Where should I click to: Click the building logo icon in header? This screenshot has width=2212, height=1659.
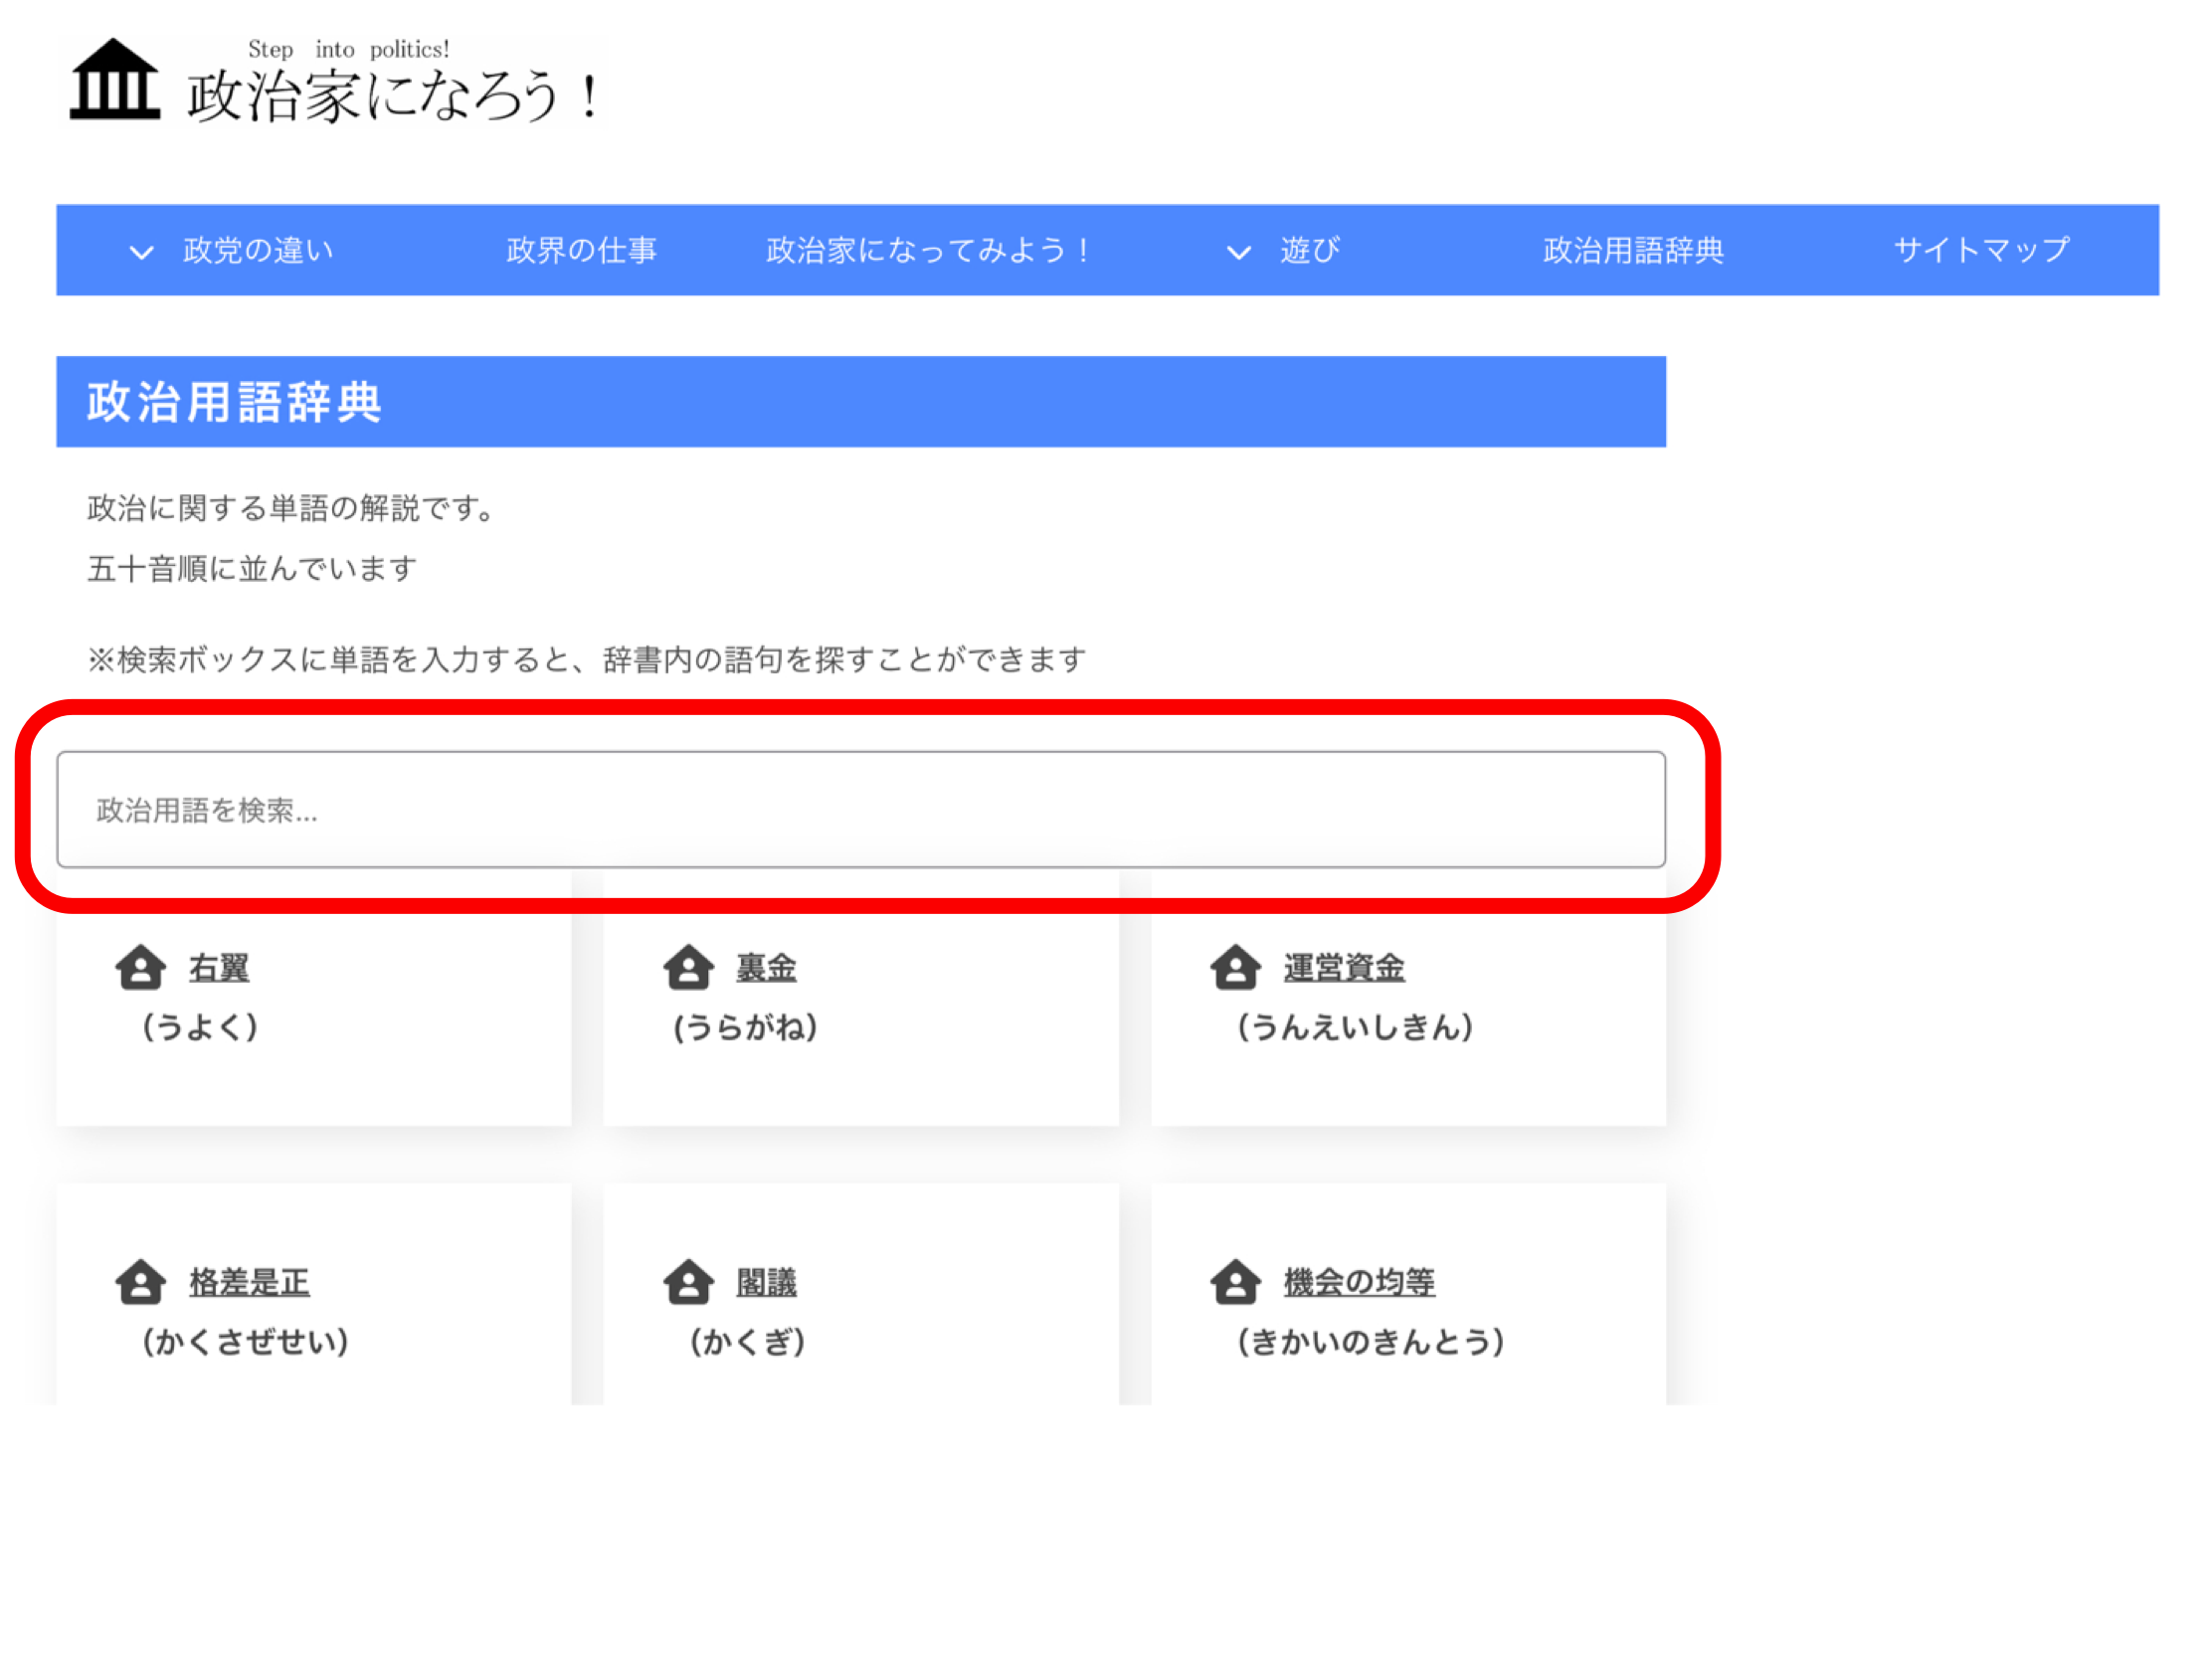(114, 80)
